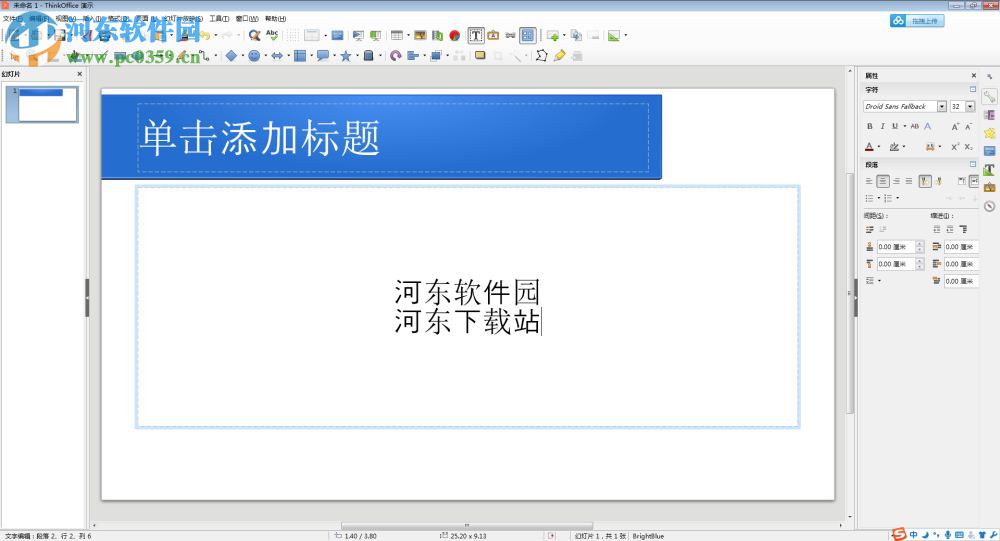Image resolution: width=1000 pixels, height=541 pixels.
Task: Toggle strikethrough AB formatting
Action: tap(915, 126)
